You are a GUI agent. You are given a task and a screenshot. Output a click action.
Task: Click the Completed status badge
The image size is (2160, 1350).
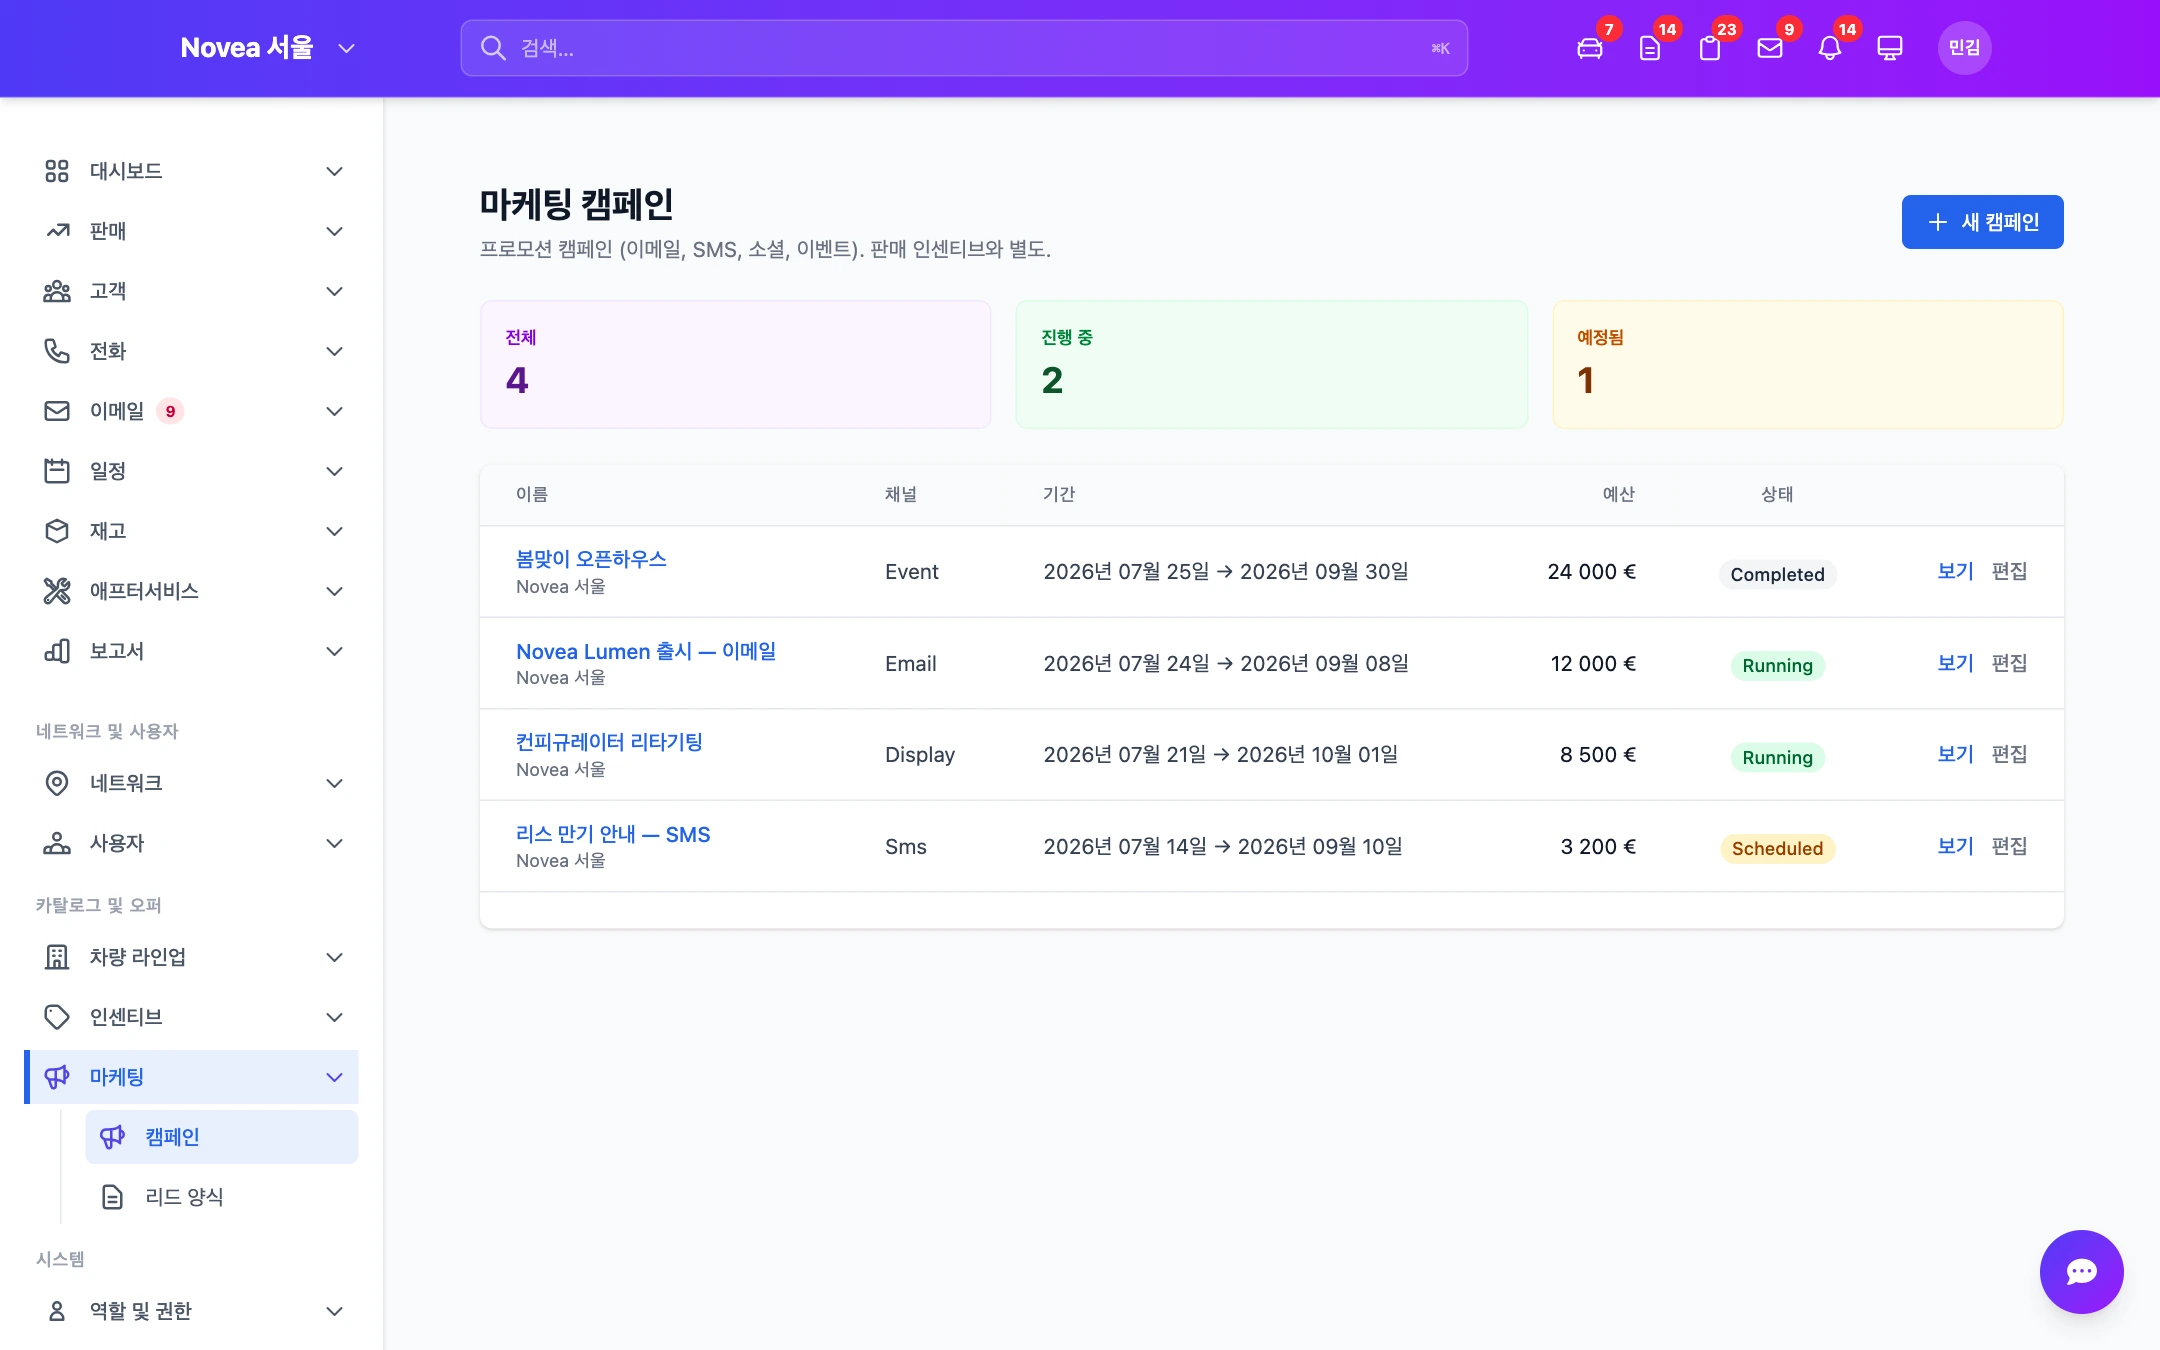(1777, 574)
